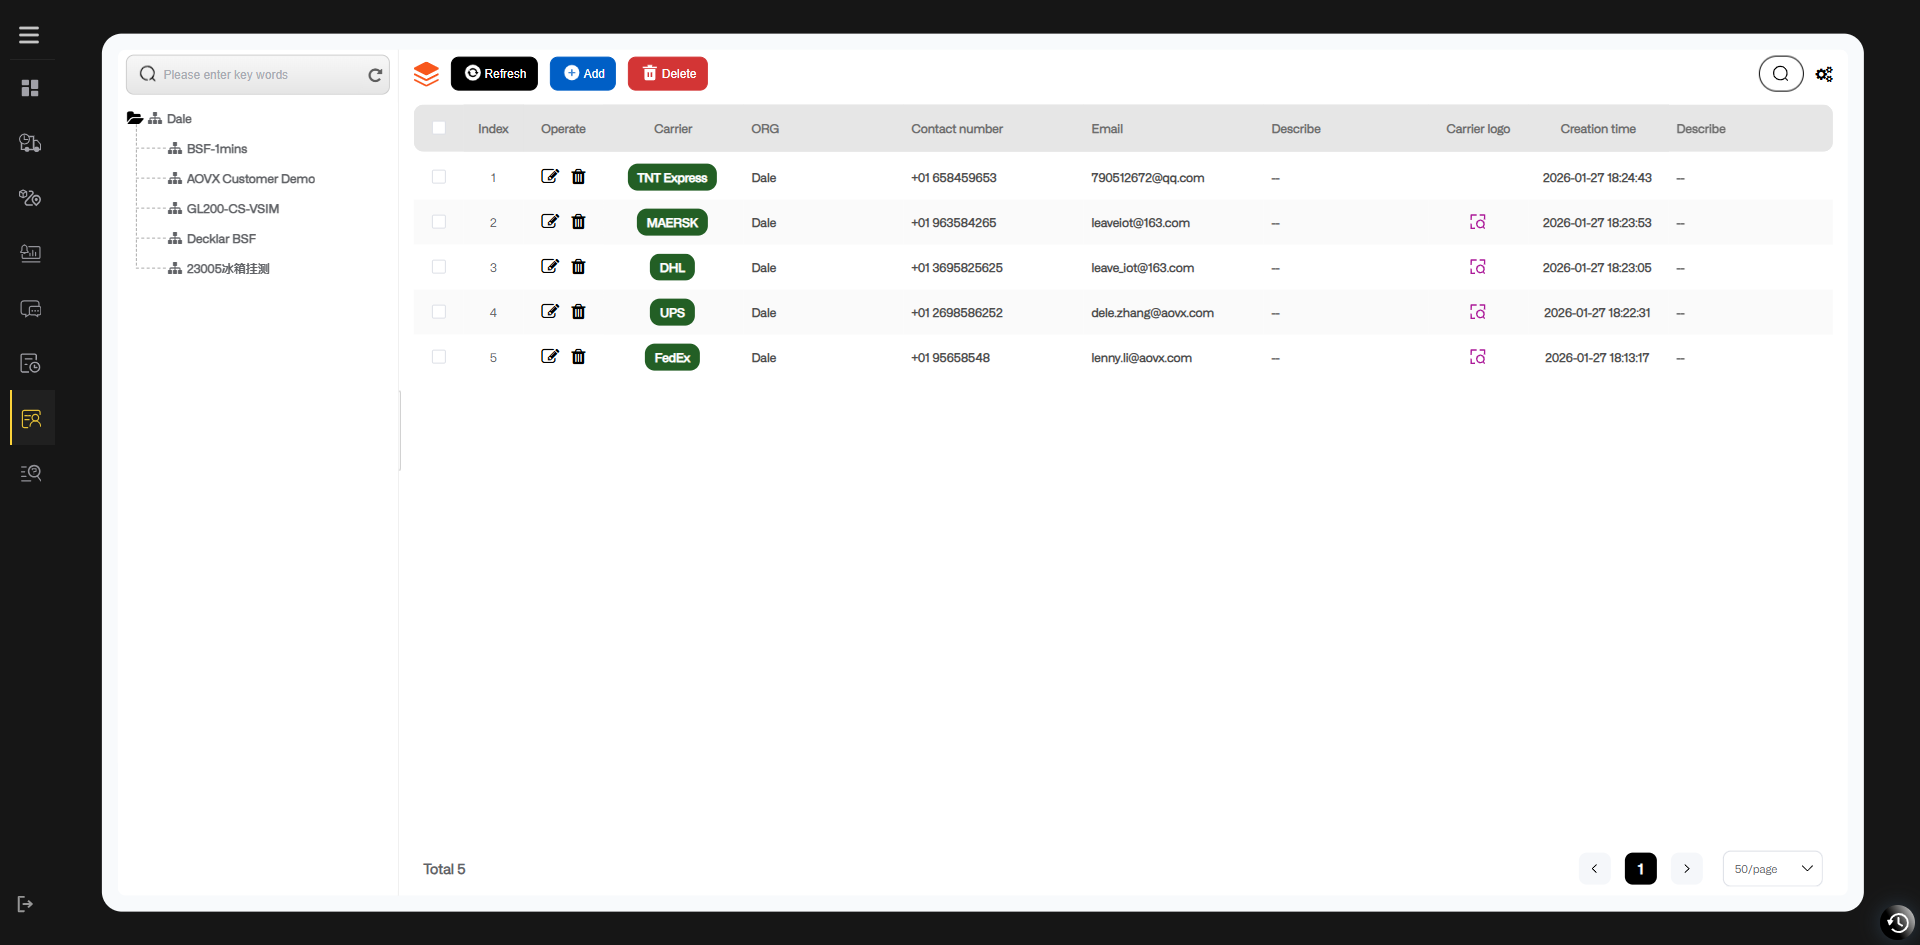Viewport: 1920px width, 945px height.
Task: Click the trash icon for MAERSK row
Action: click(x=578, y=222)
